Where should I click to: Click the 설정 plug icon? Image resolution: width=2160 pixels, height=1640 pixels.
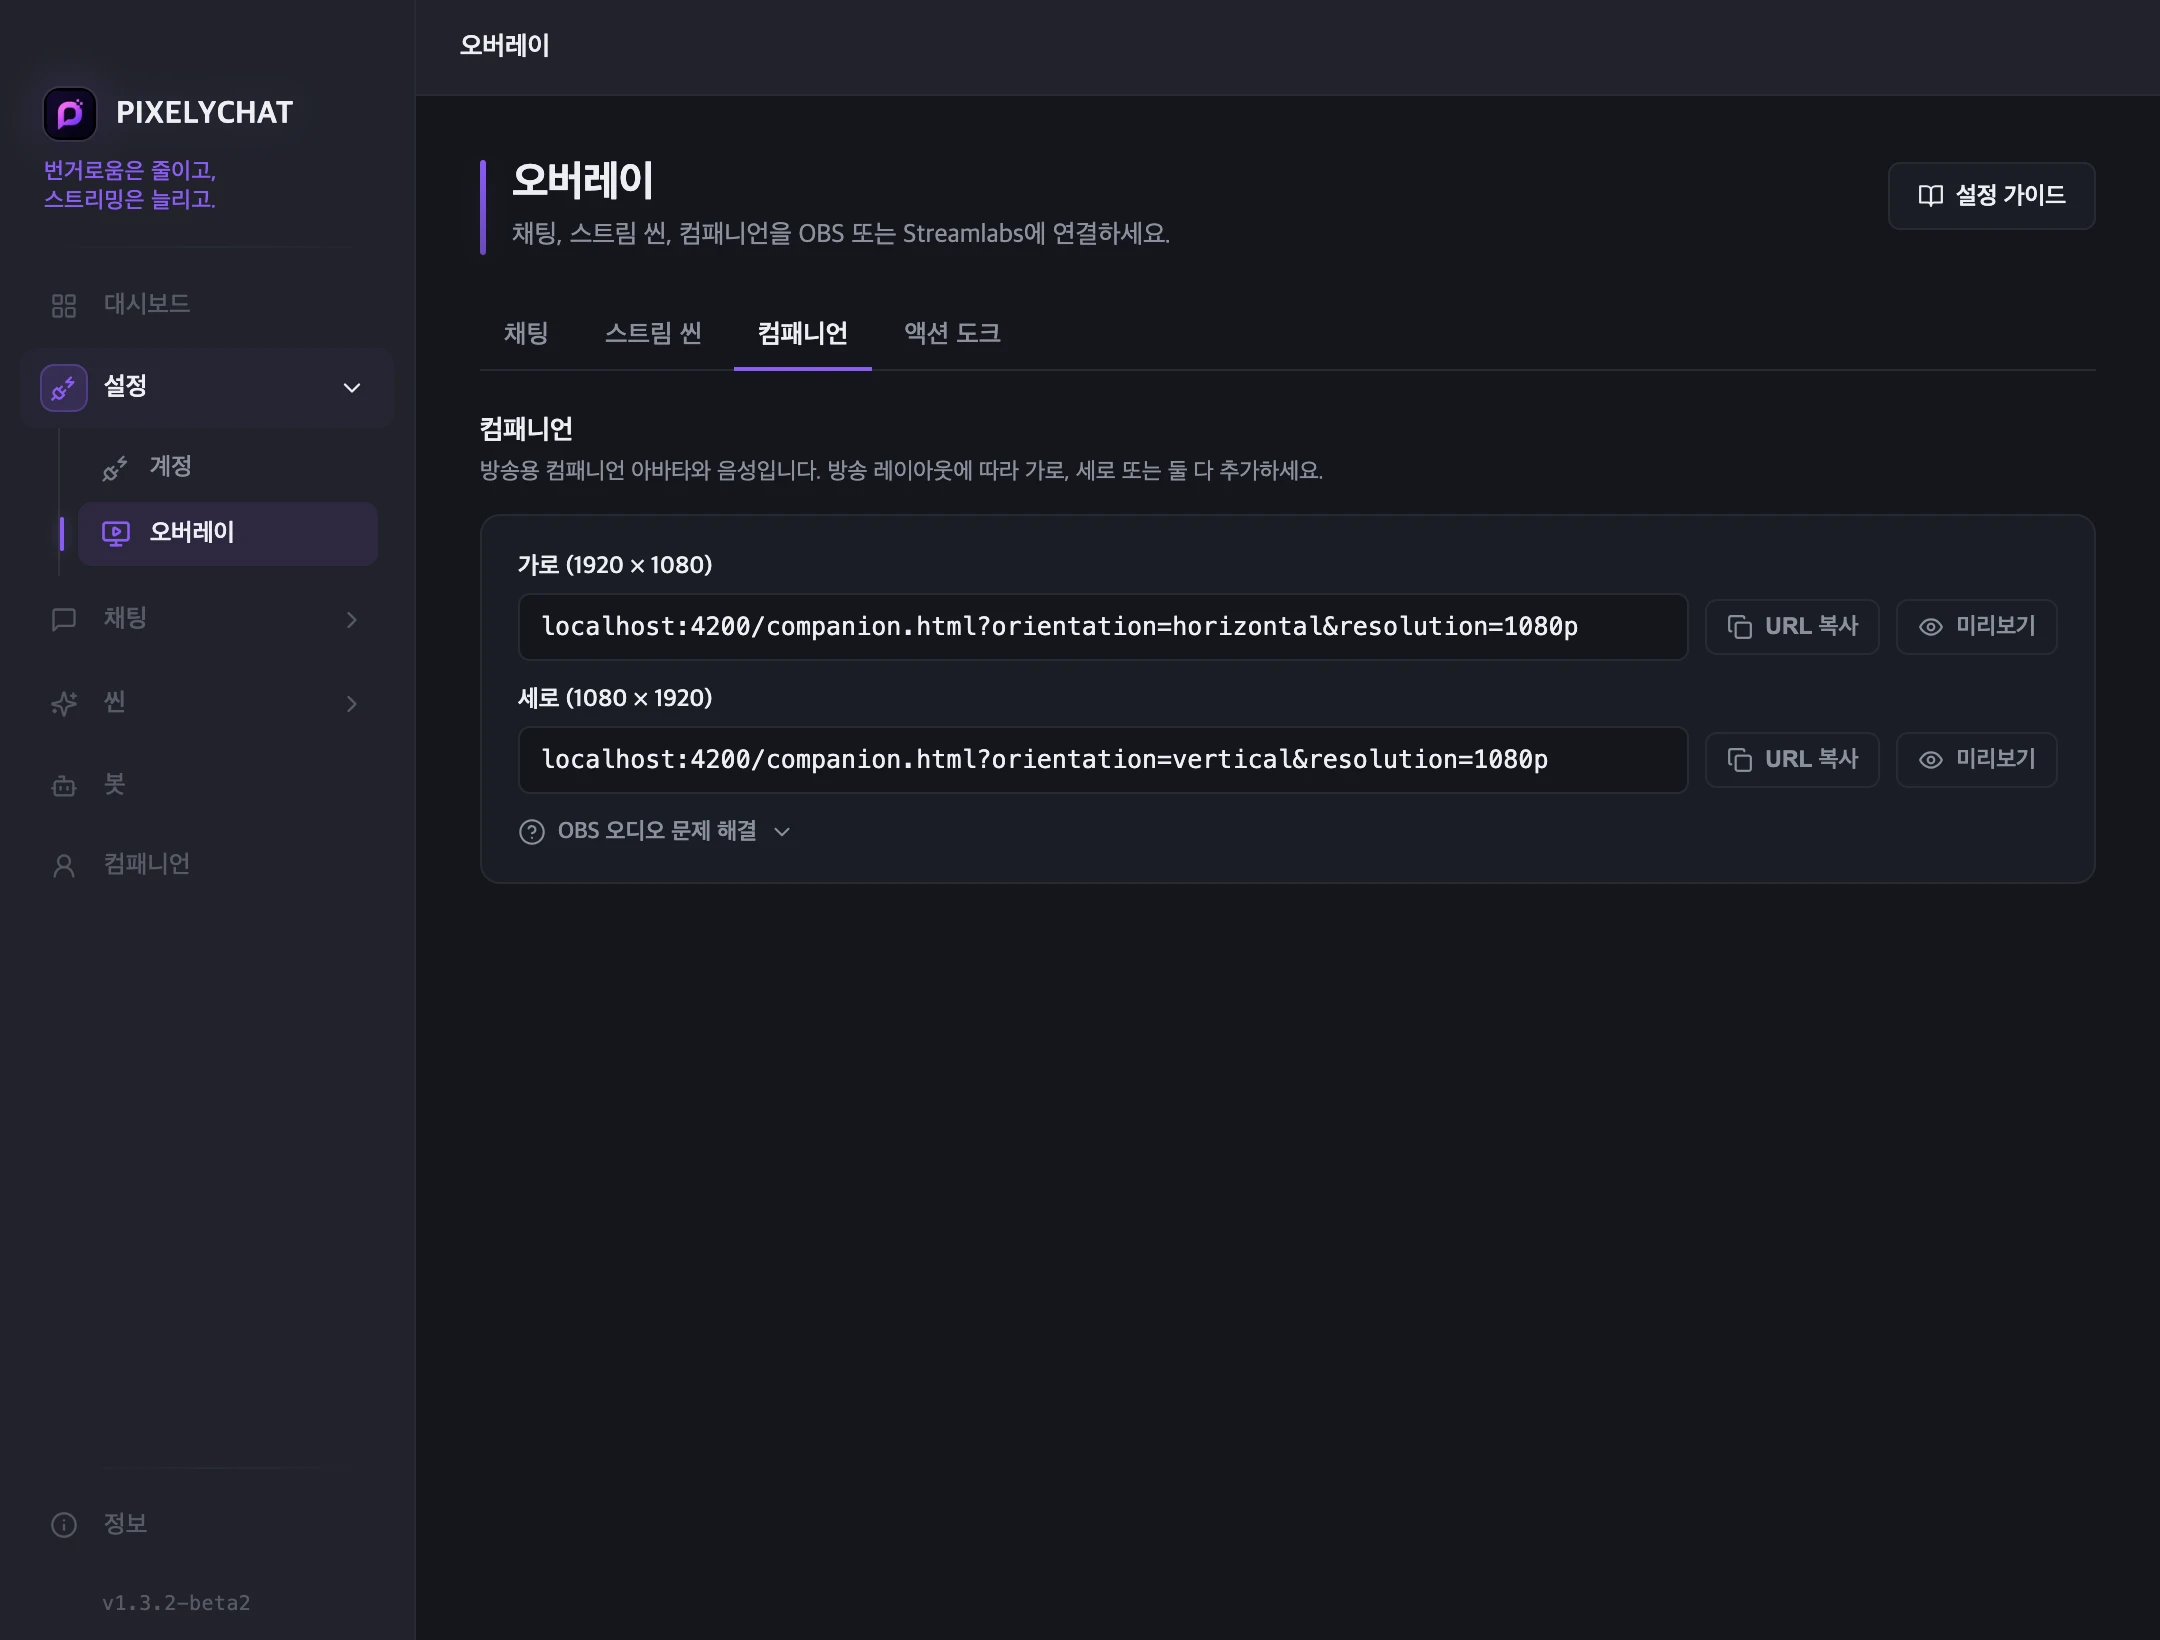click(x=64, y=388)
